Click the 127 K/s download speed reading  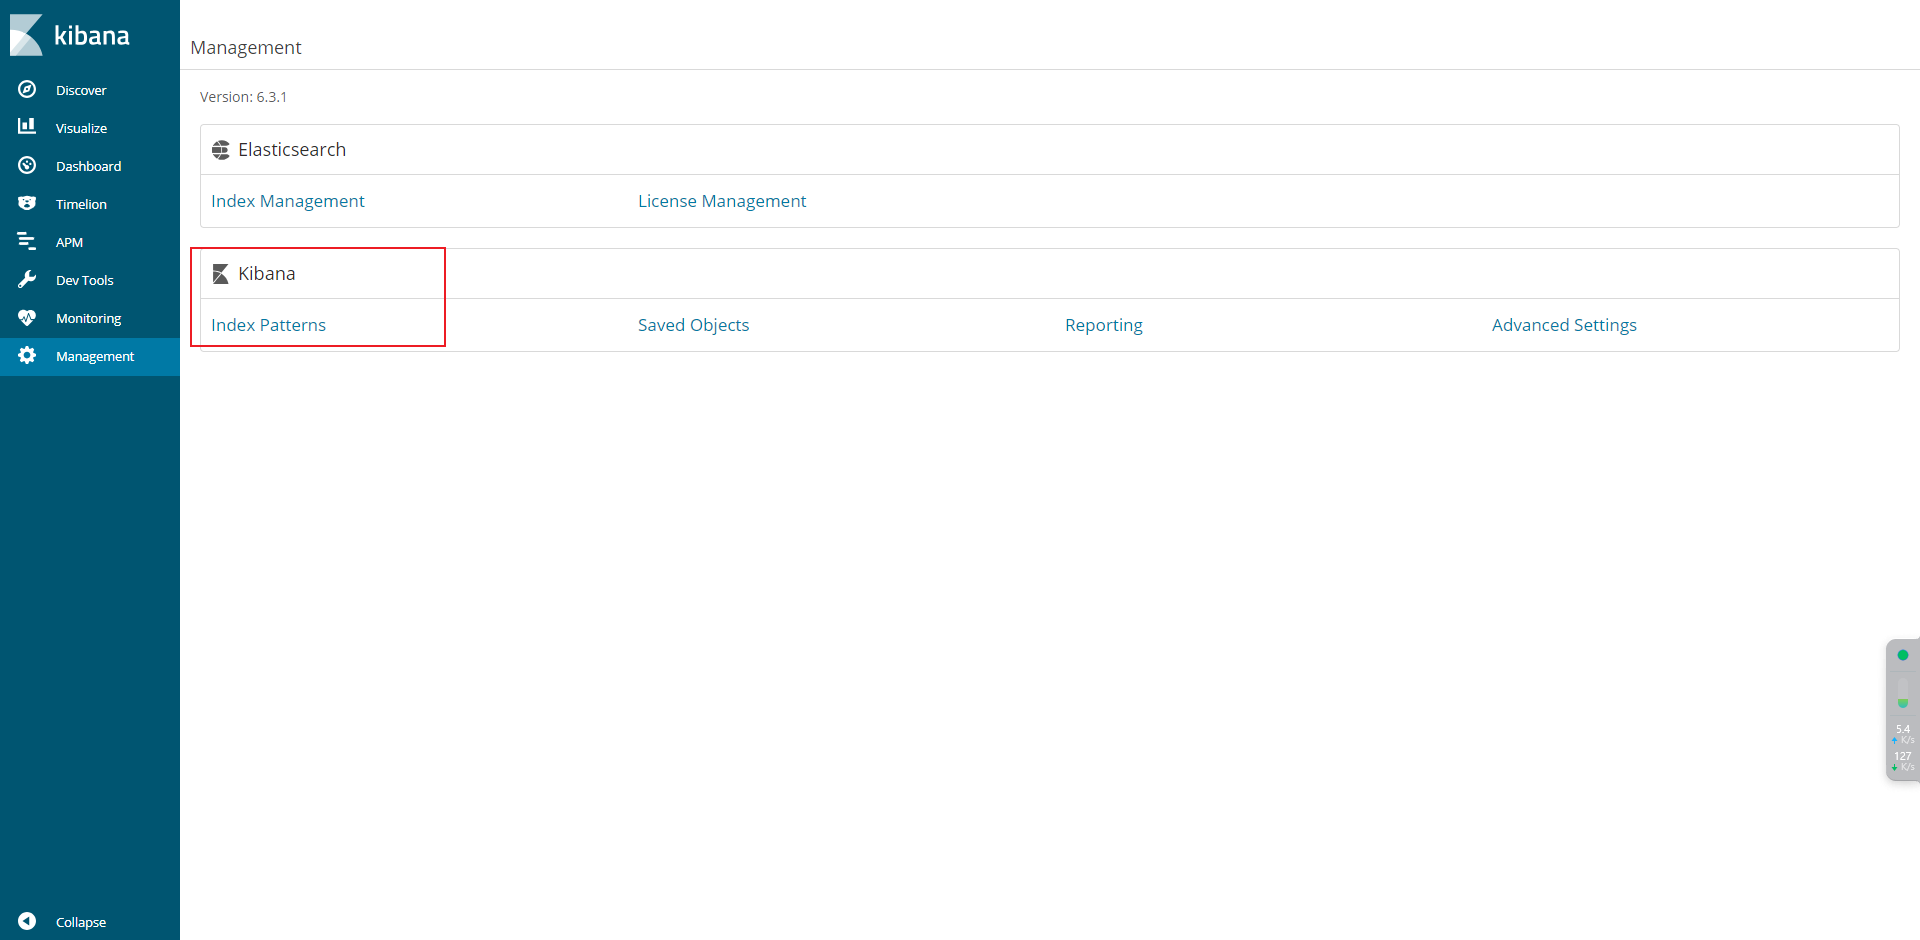click(x=1903, y=761)
